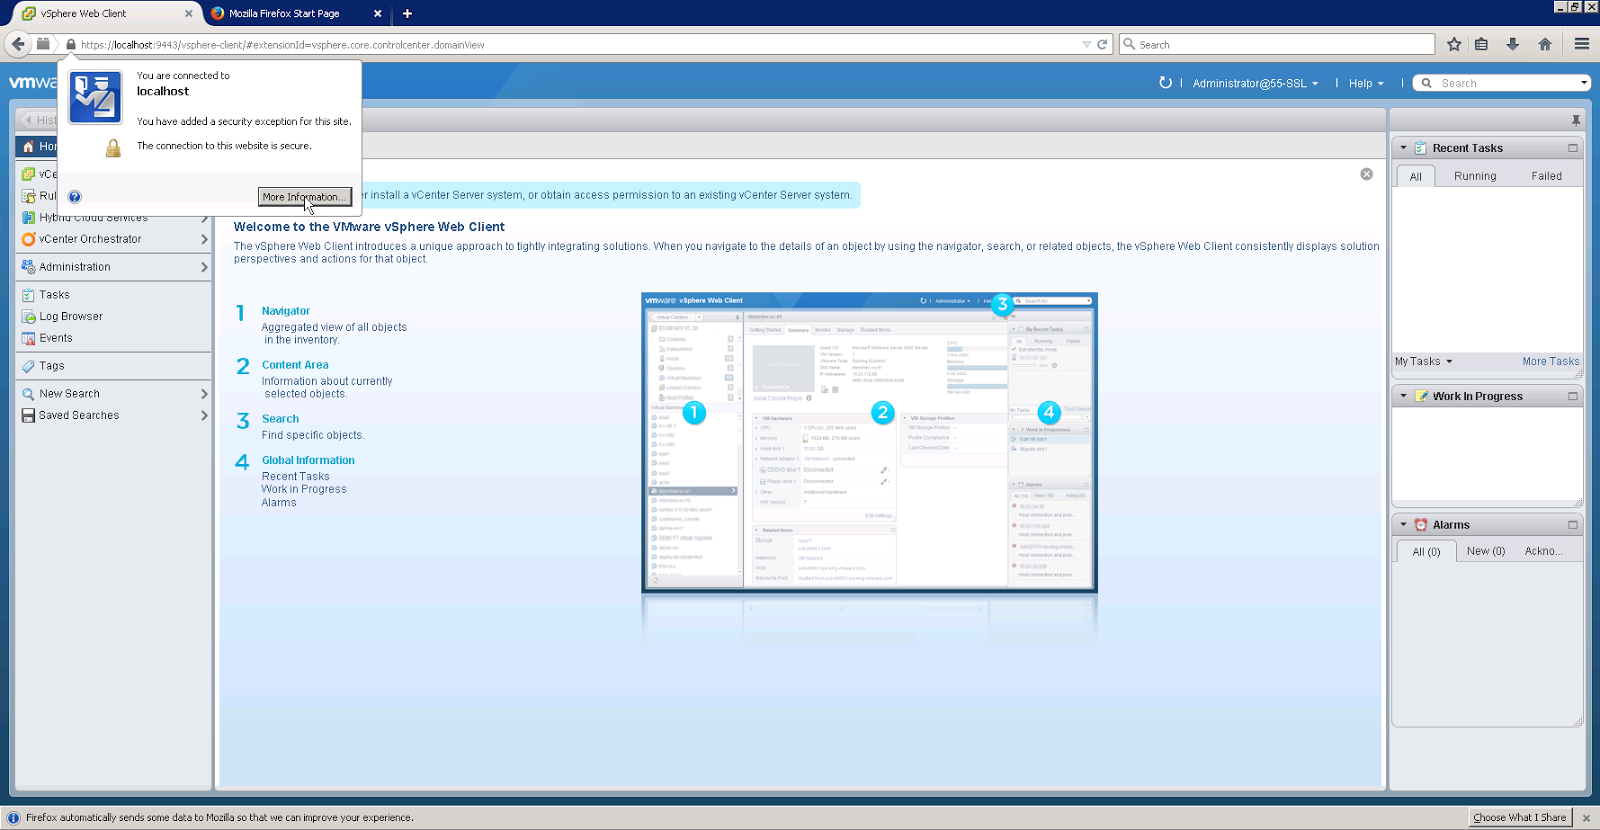Viewport: 1600px width, 830px height.
Task: Select the Acknowledged alarms tab
Action: coord(1544,551)
